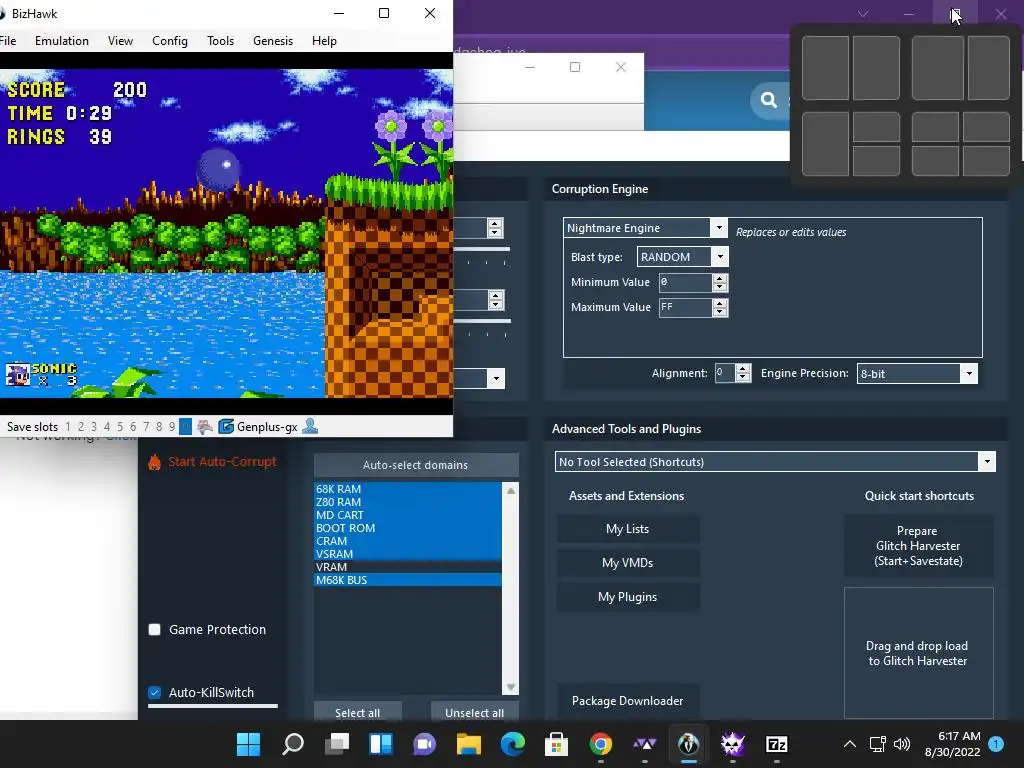Open the Genesis menu

(273, 40)
